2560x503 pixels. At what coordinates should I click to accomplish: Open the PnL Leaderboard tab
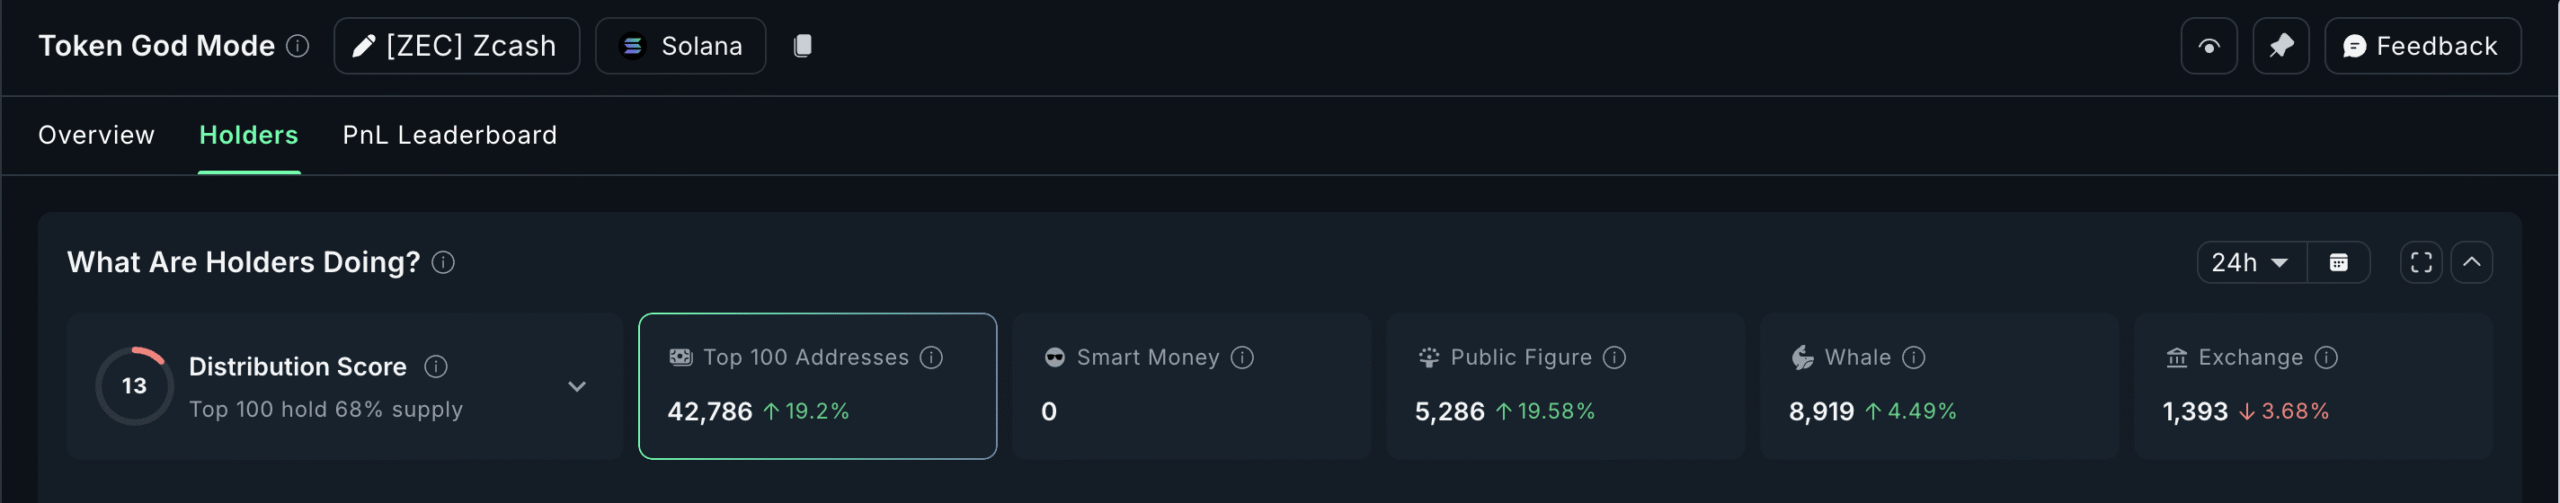pos(449,135)
